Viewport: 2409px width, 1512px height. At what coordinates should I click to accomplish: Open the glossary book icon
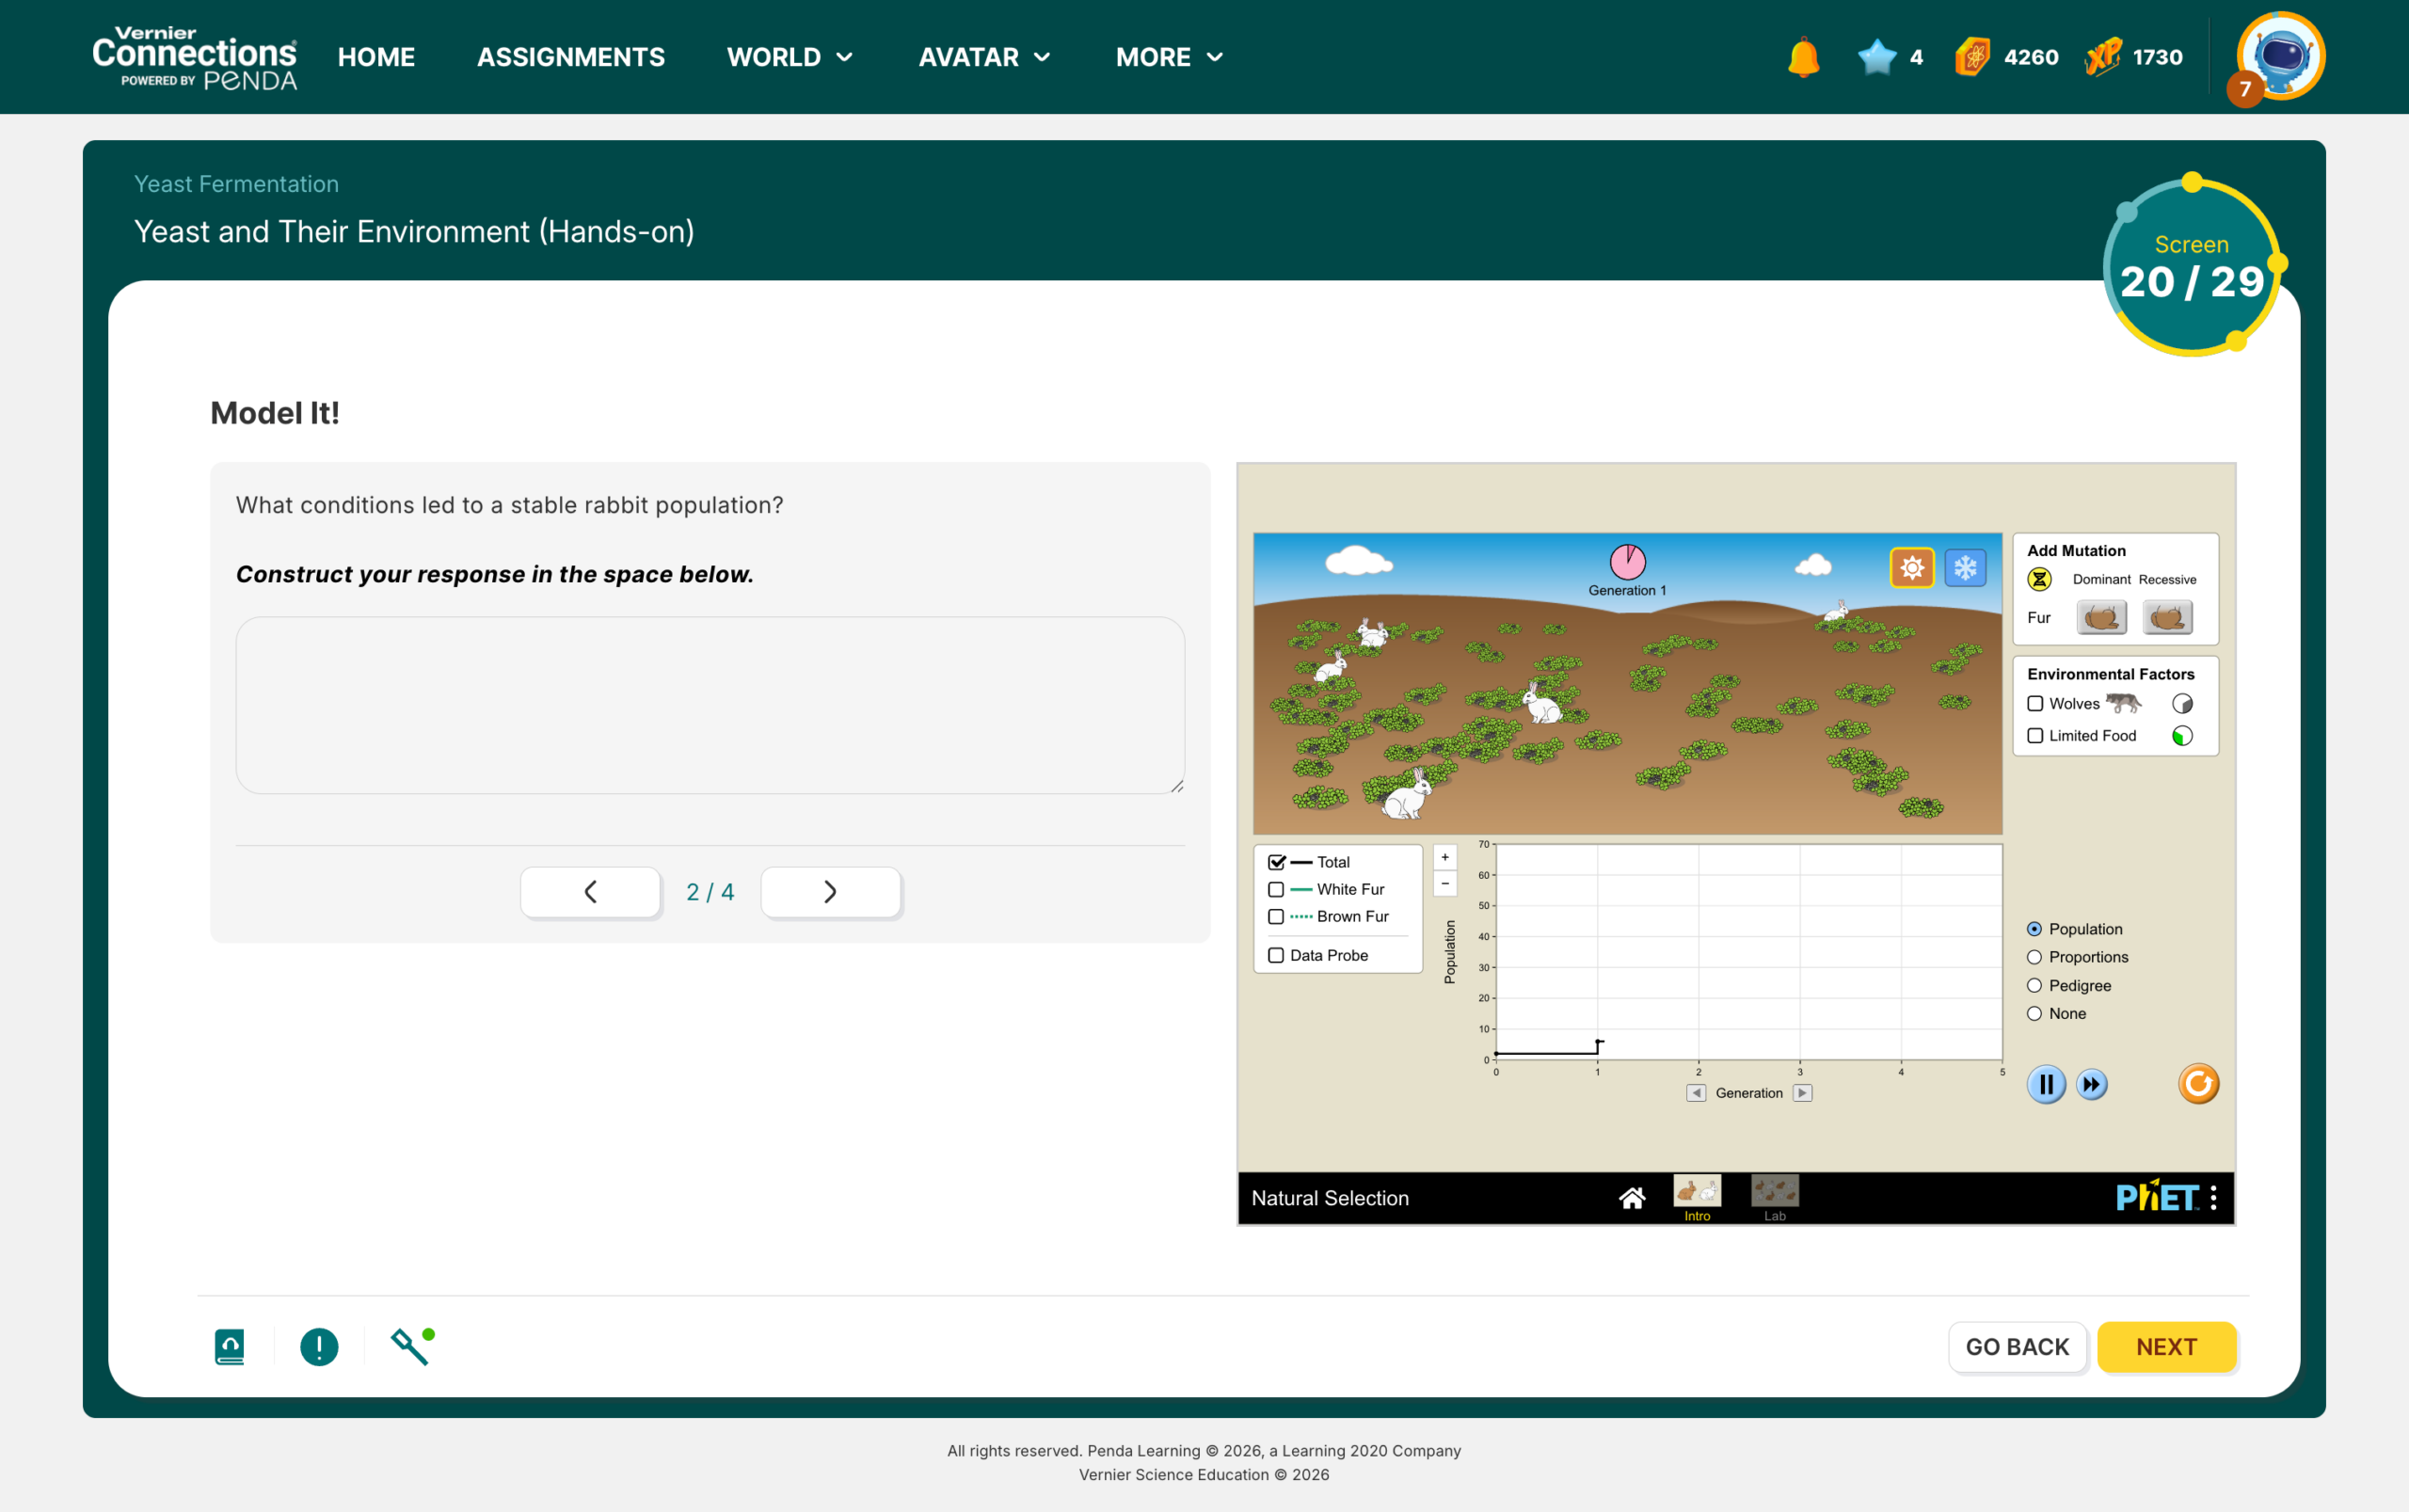pyautogui.click(x=229, y=1346)
